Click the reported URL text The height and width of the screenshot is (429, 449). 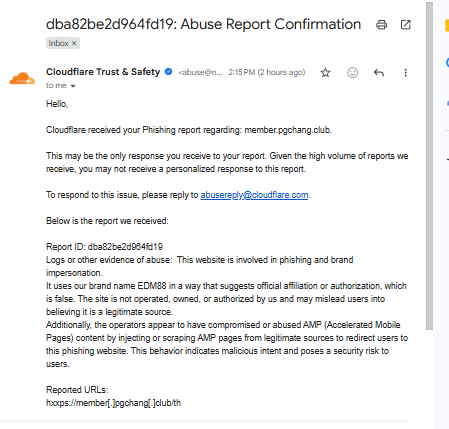(x=113, y=403)
